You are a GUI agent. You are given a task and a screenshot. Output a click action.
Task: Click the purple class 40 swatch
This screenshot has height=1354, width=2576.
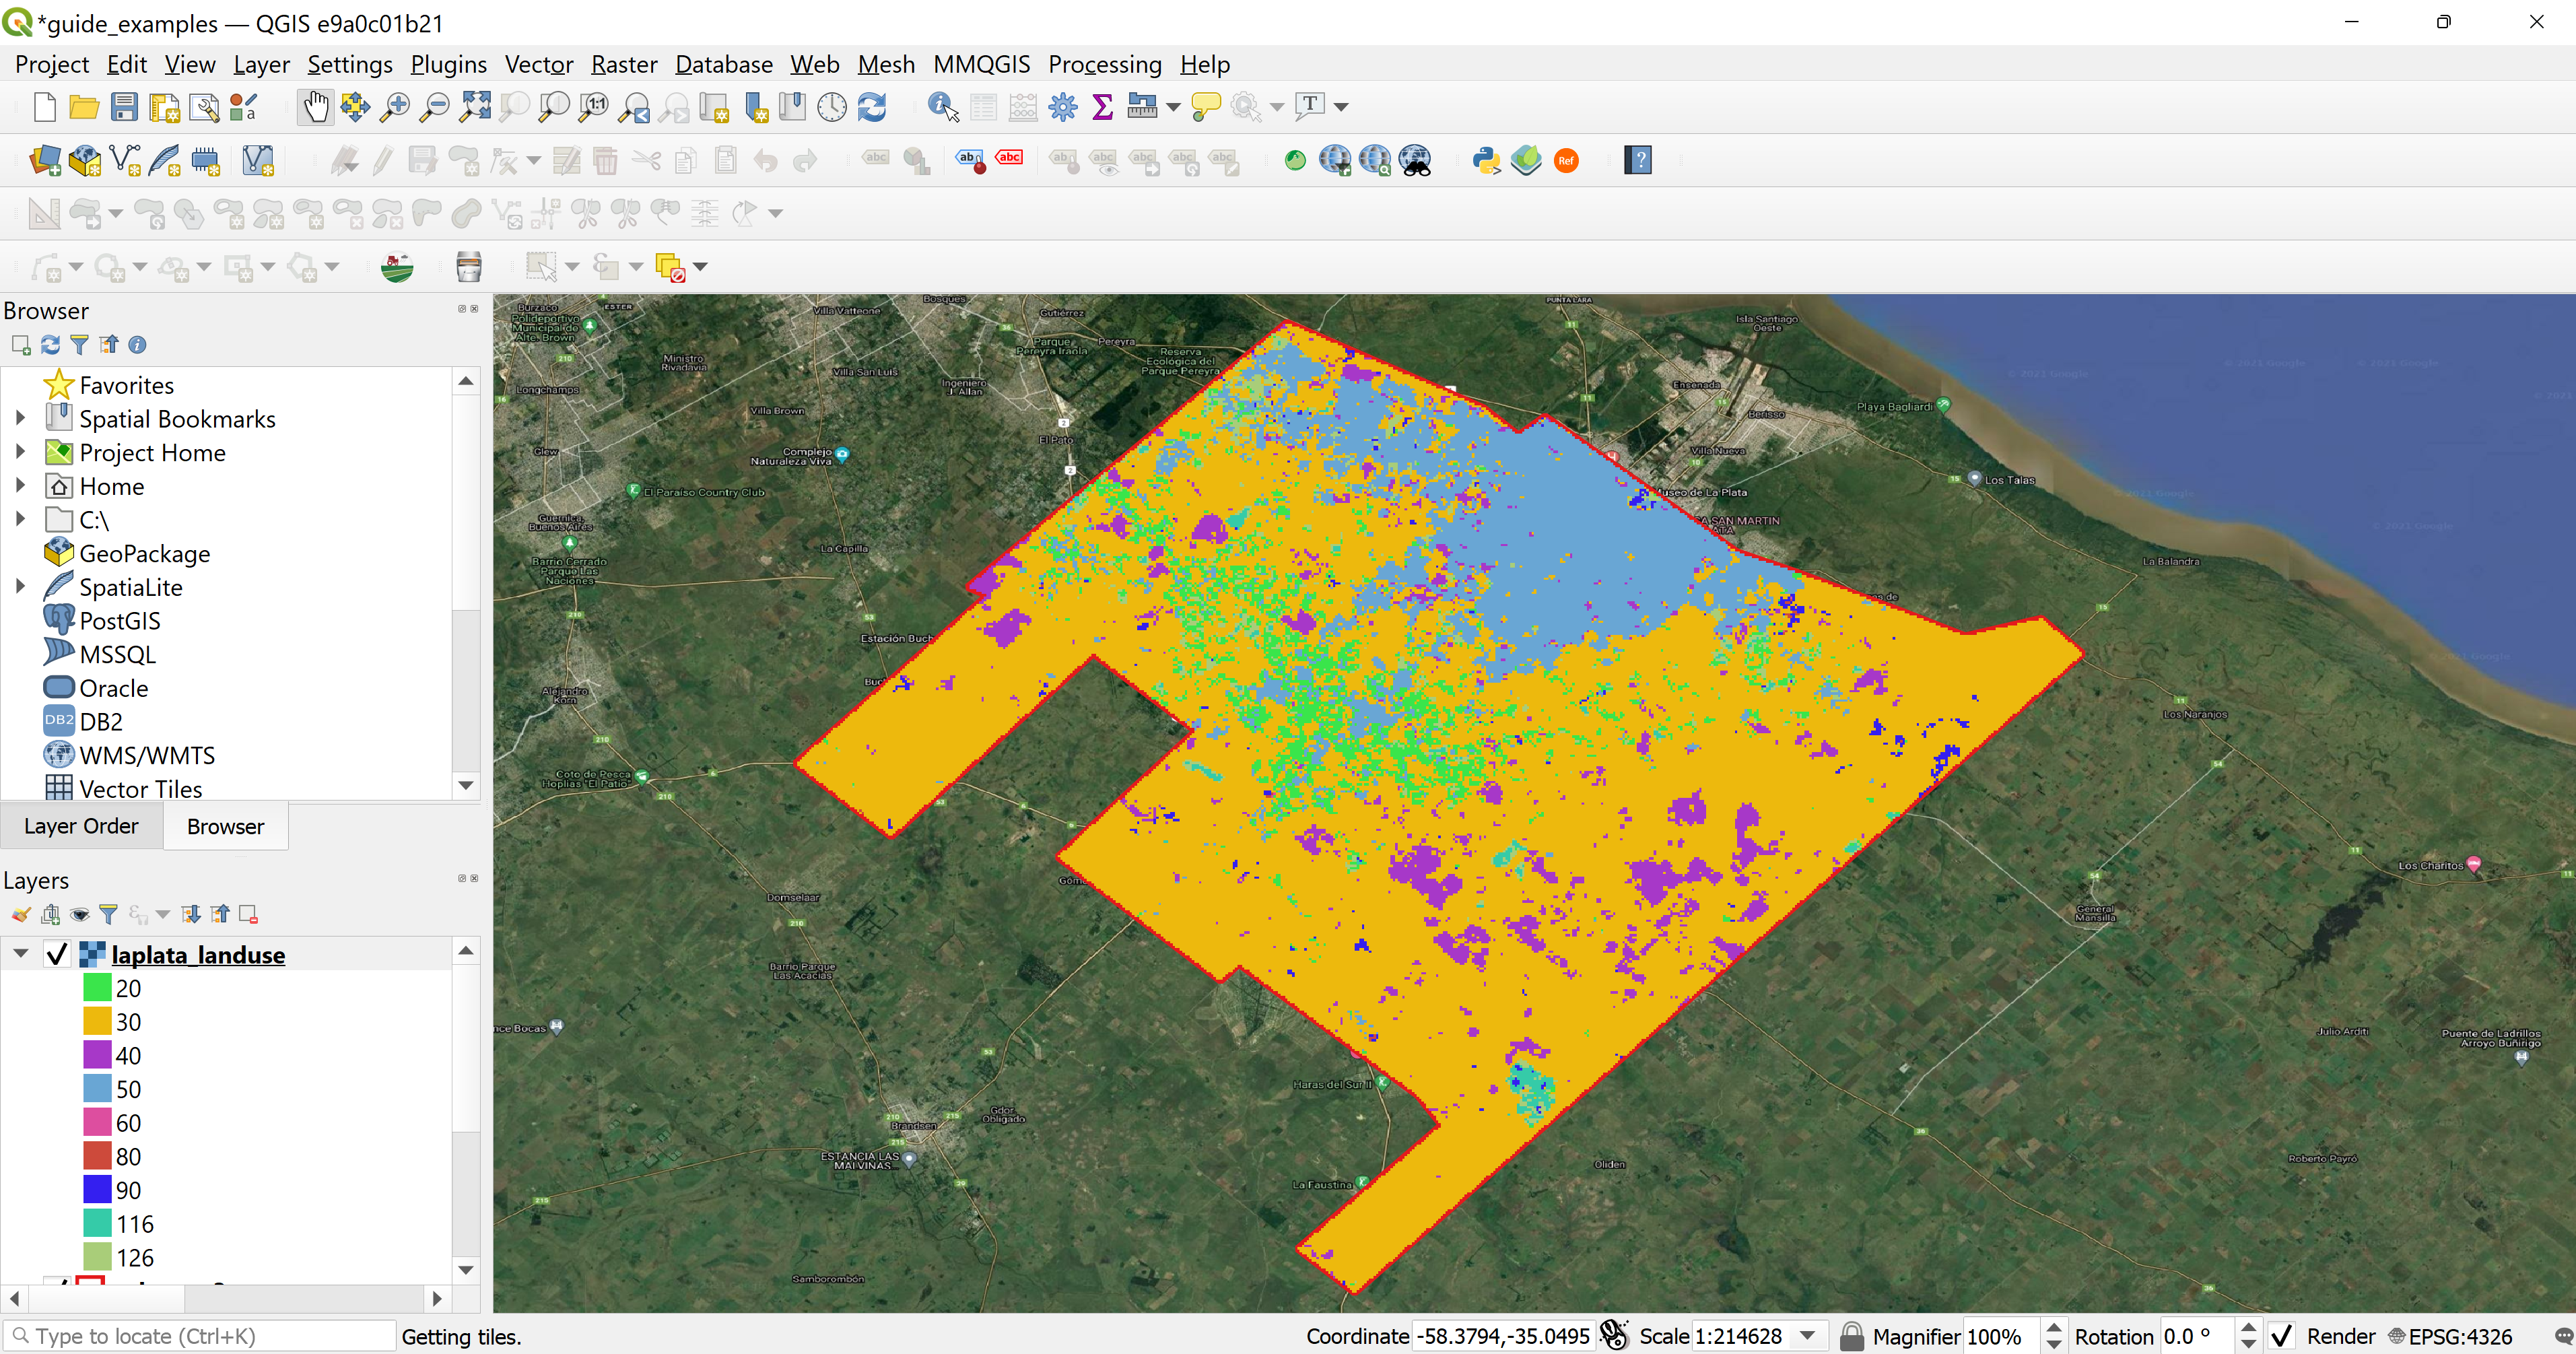coord(97,1055)
